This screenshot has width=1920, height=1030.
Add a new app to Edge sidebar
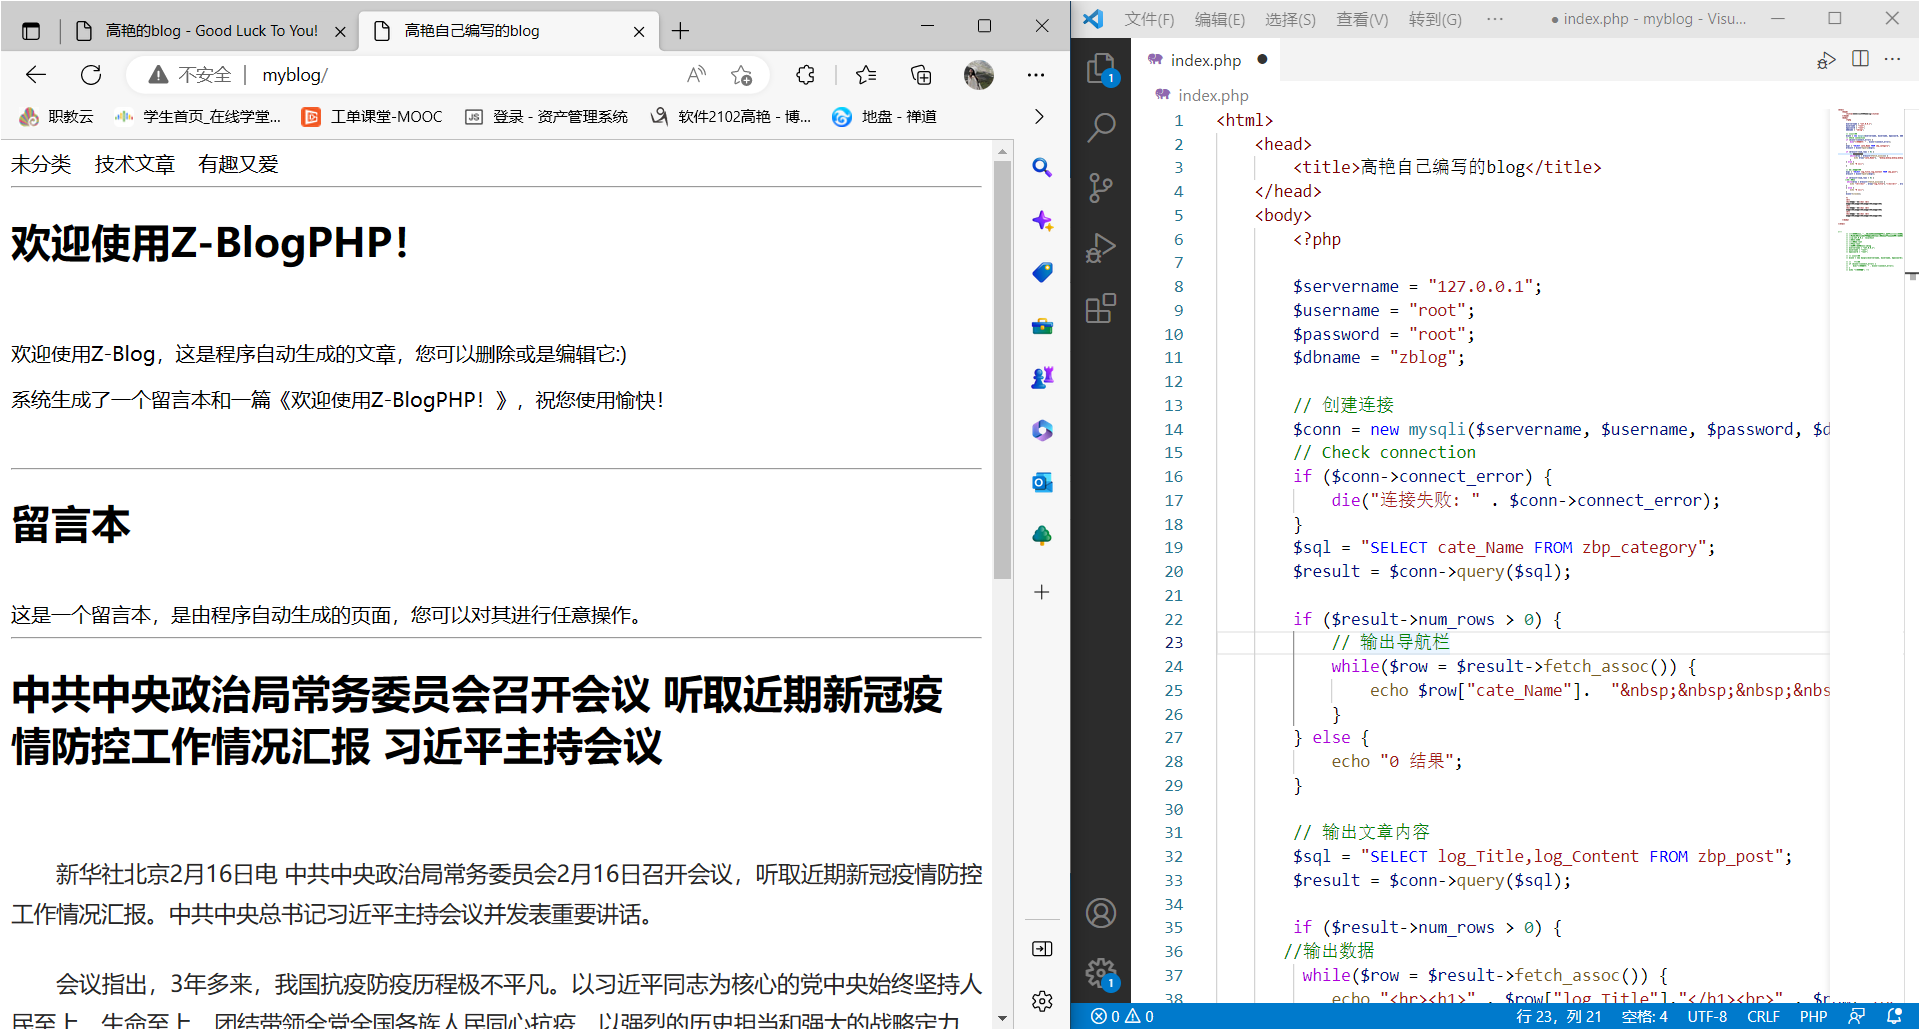click(x=1042, y=592)
